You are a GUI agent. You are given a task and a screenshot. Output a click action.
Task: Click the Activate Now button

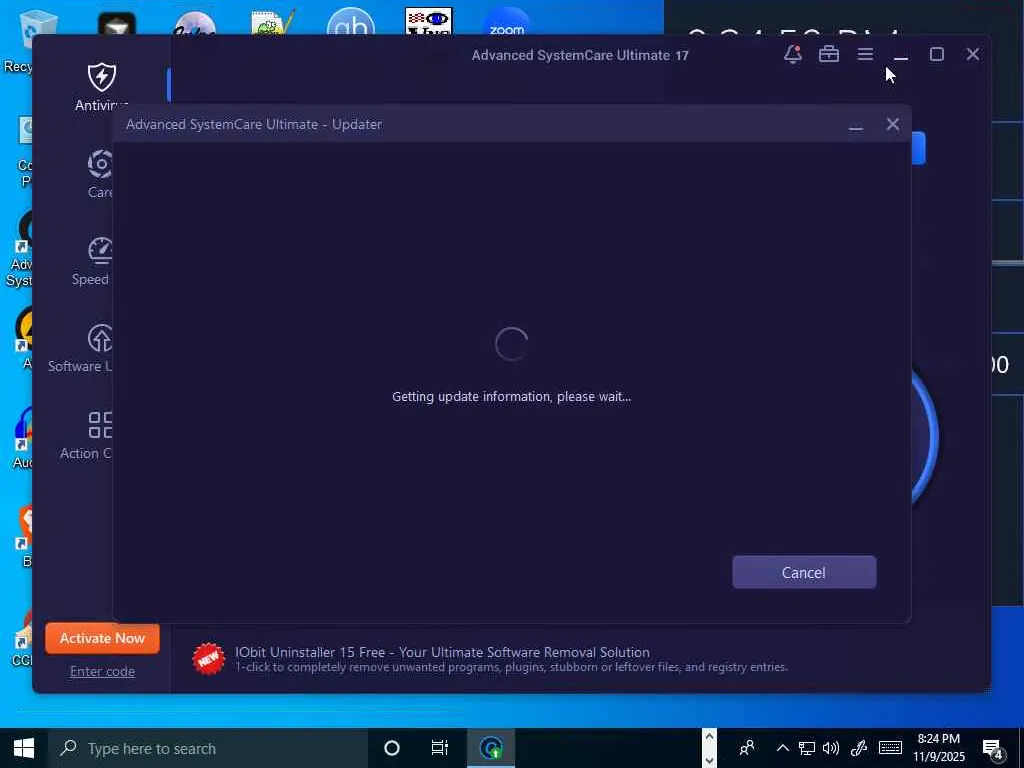[103, 638]
